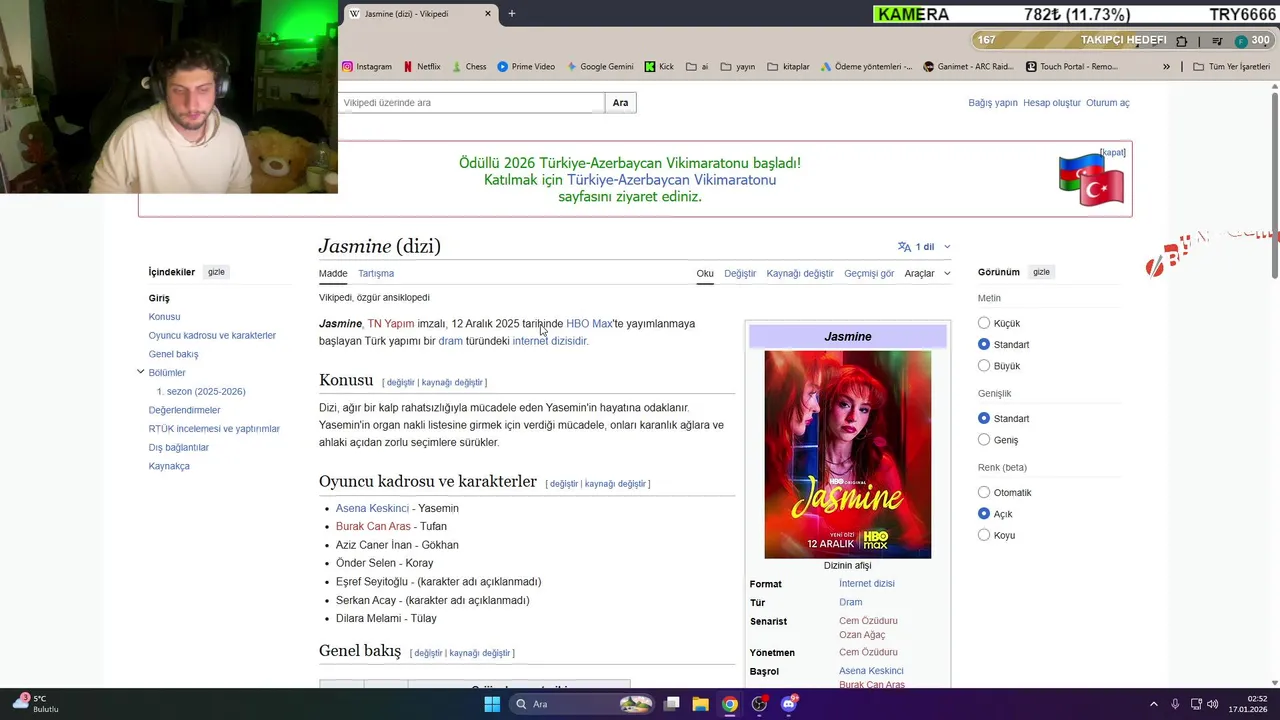This screenshot has height=720, width=1280.
Task: Select the Oku view tab
Action: 705,273
